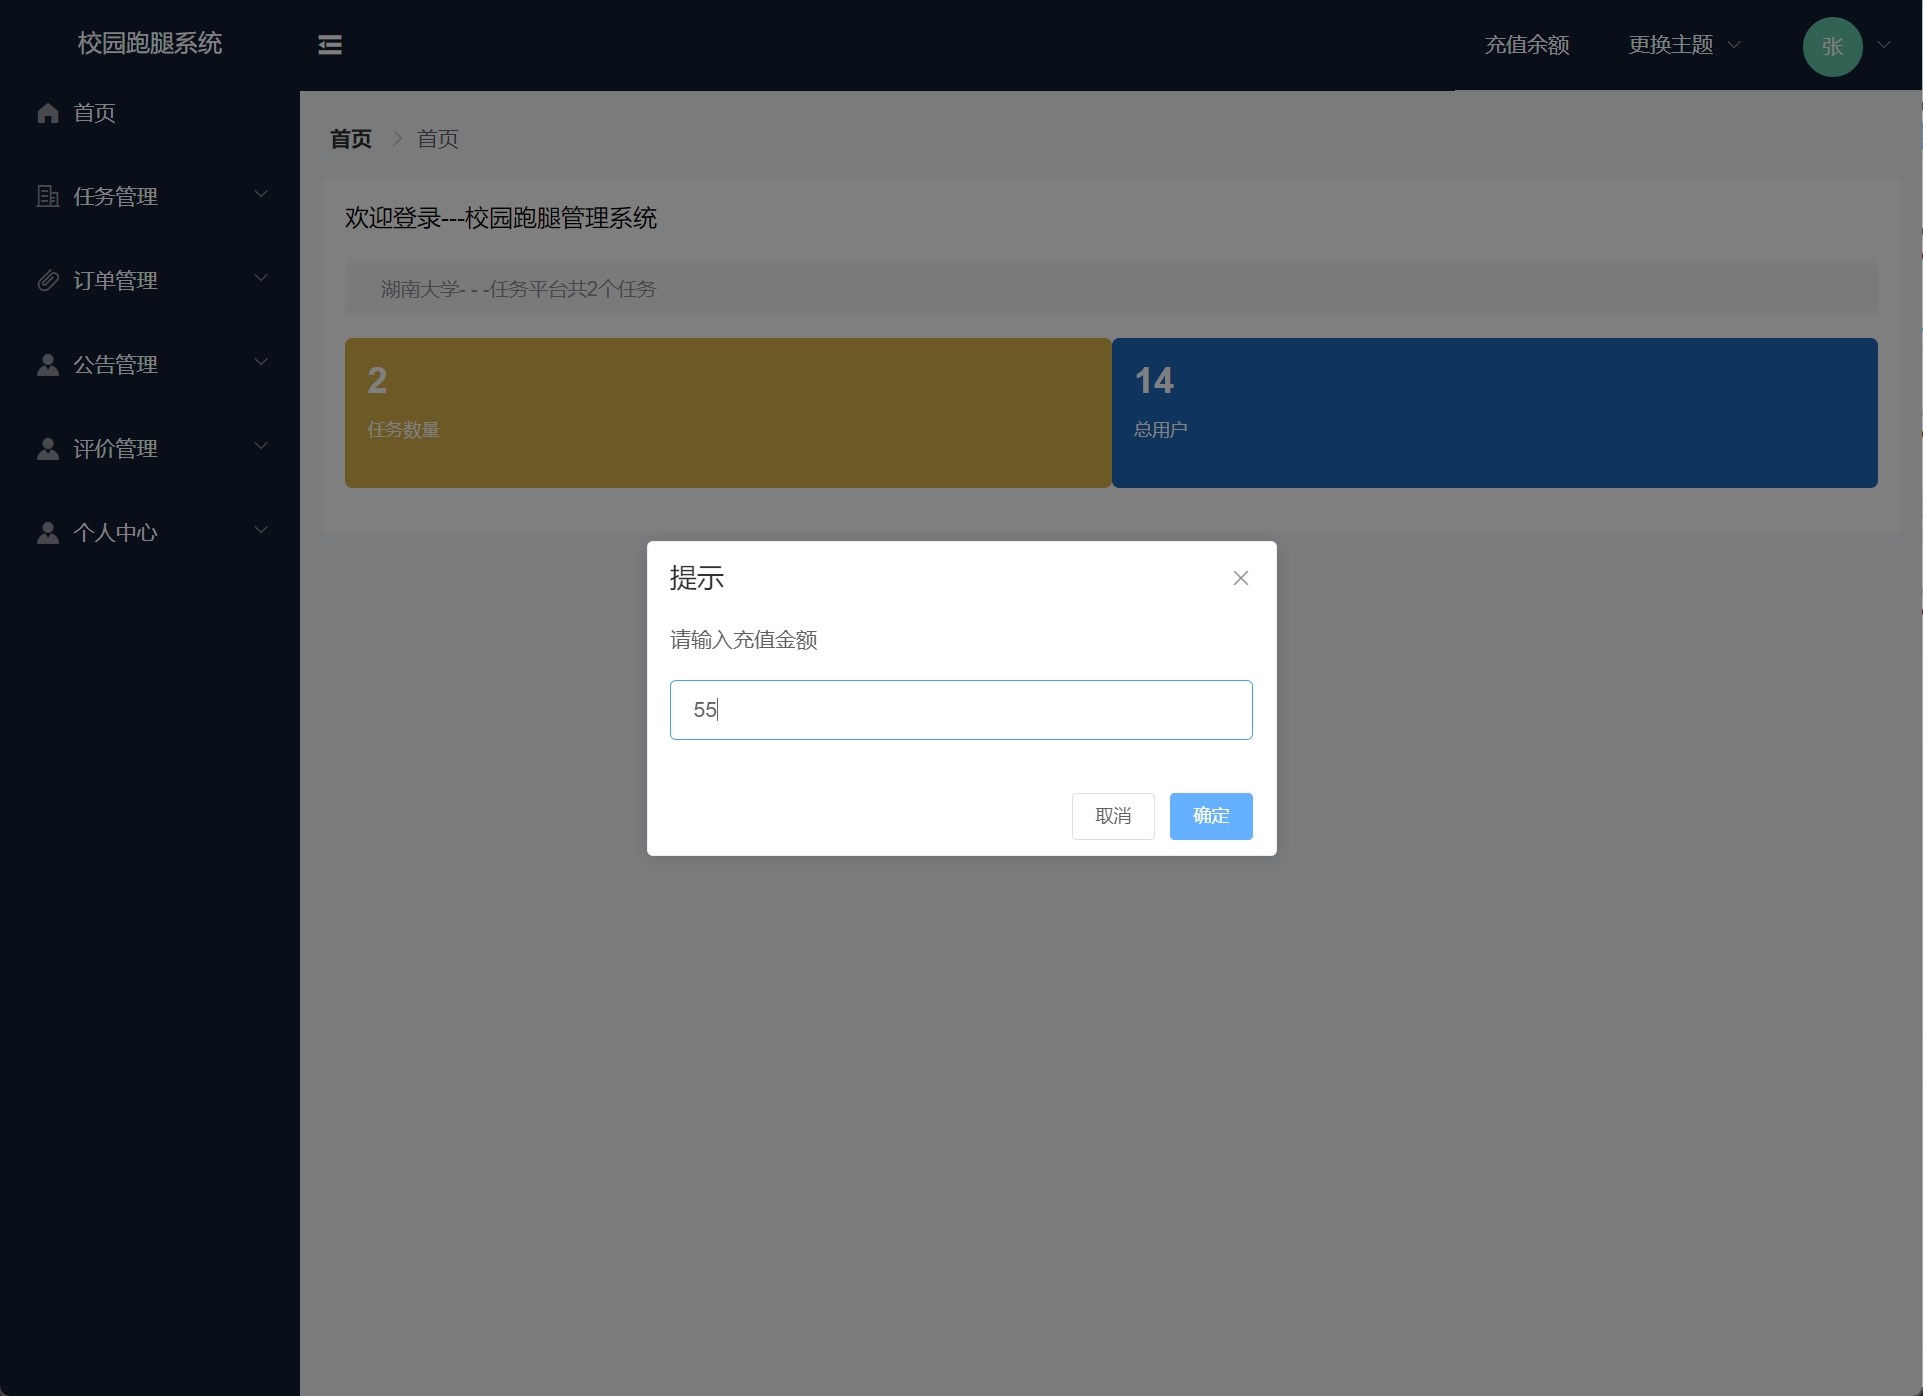
Task: Expand the 任务管理 menu chevron
Action: [x=261, y=194]
